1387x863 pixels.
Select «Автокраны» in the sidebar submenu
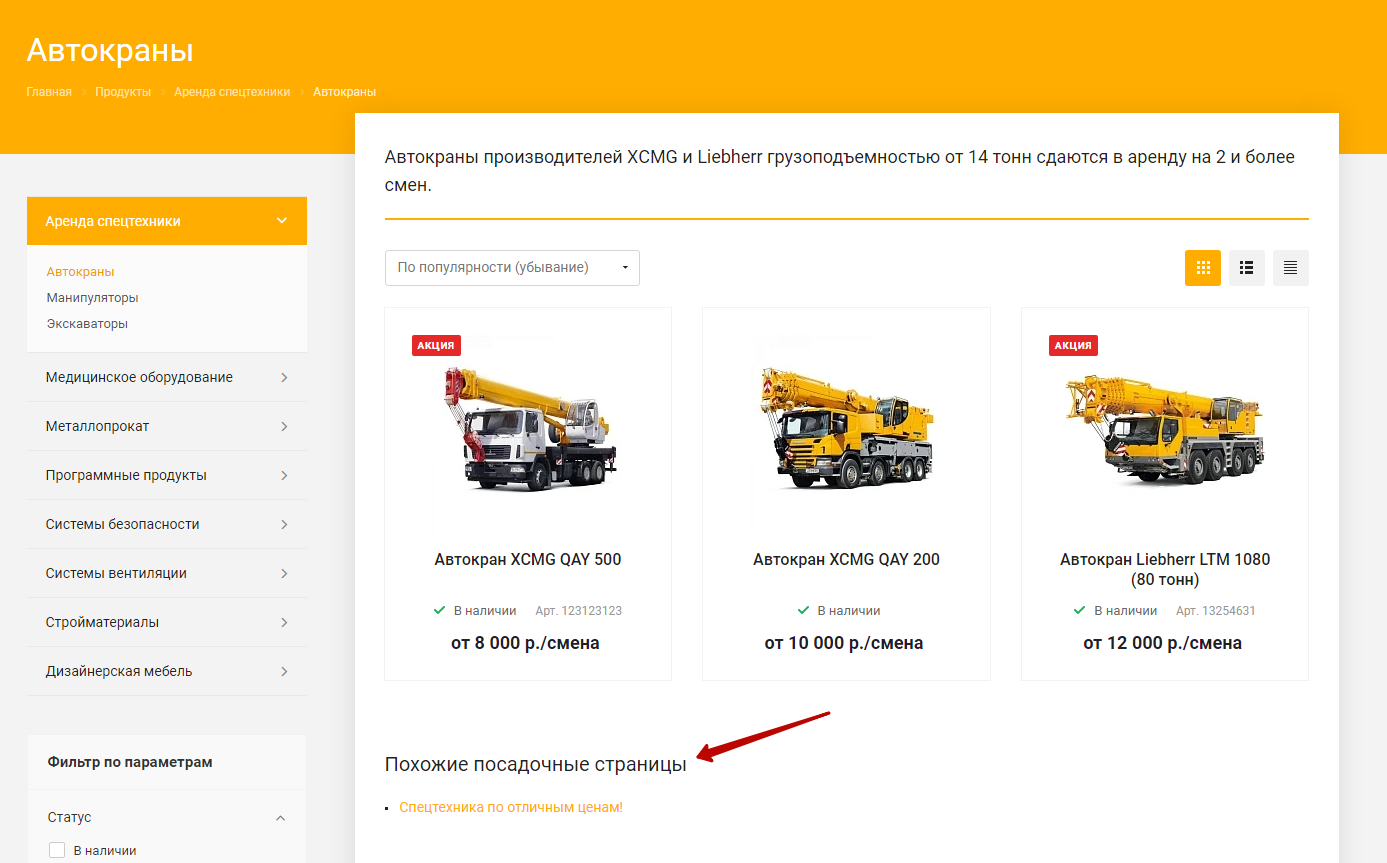coord(80,272)
